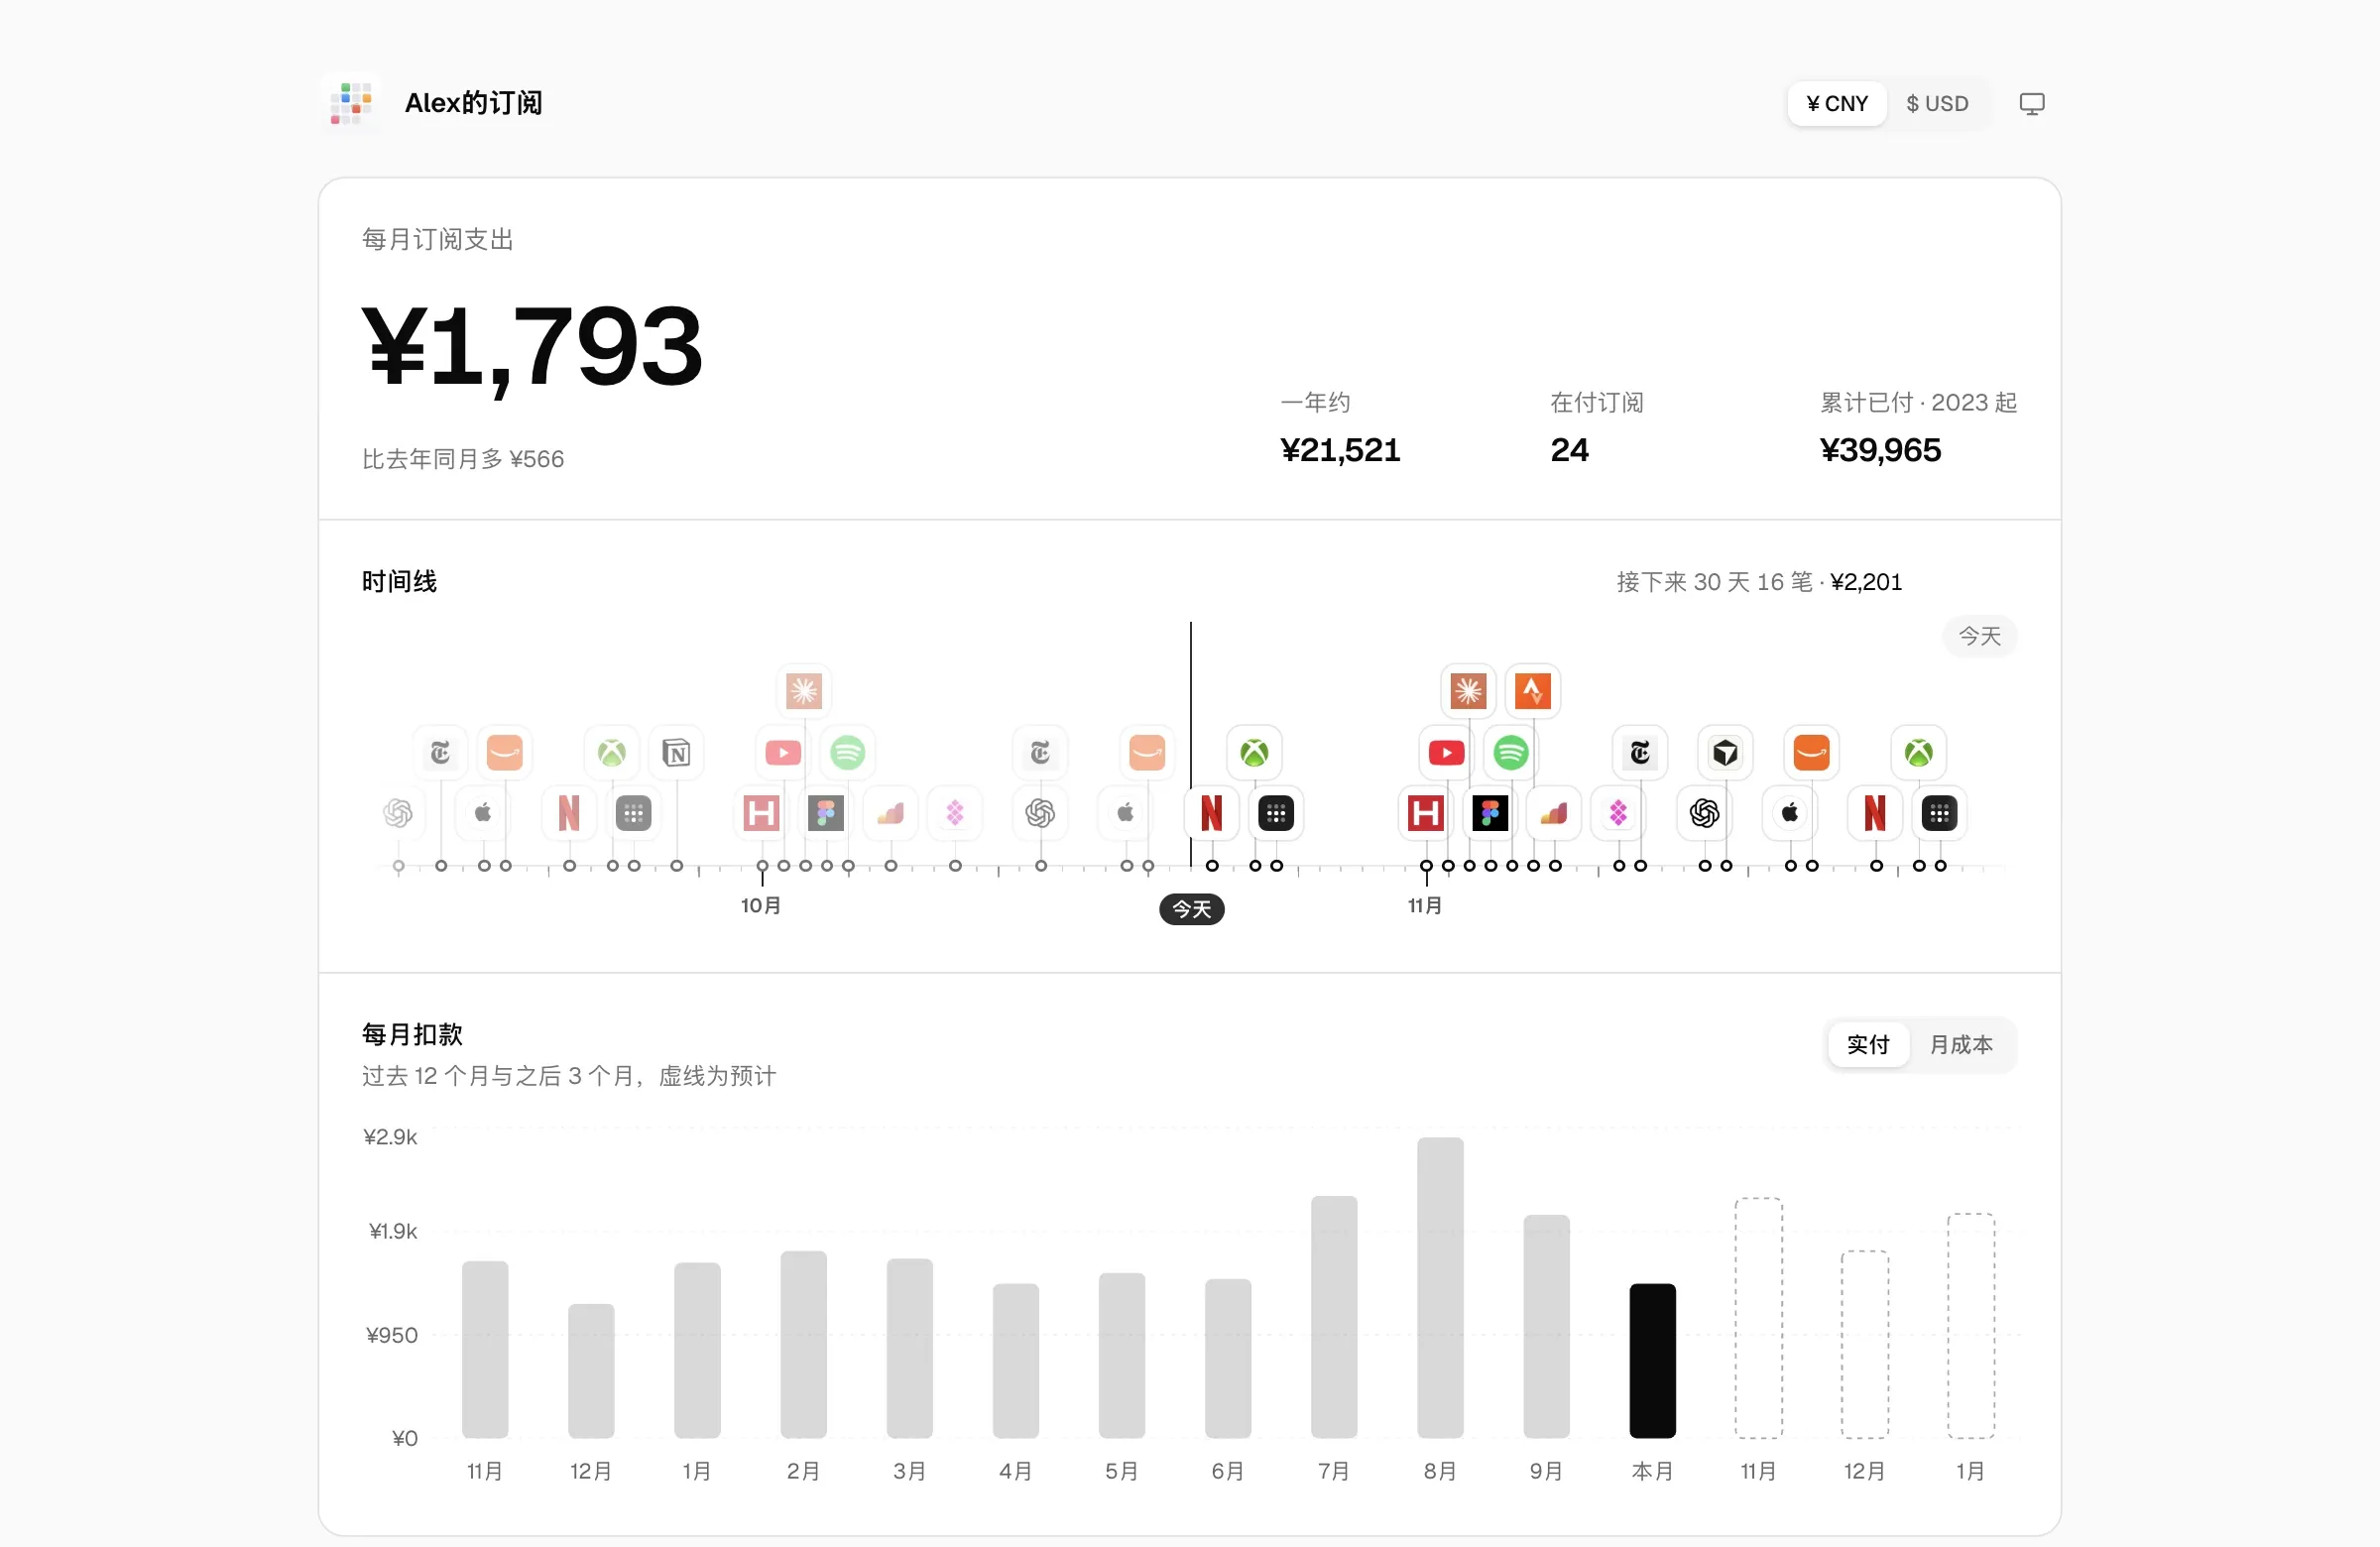
Task: Click the dark 今天 label under the timeline
Action: tap(1191, 909)
